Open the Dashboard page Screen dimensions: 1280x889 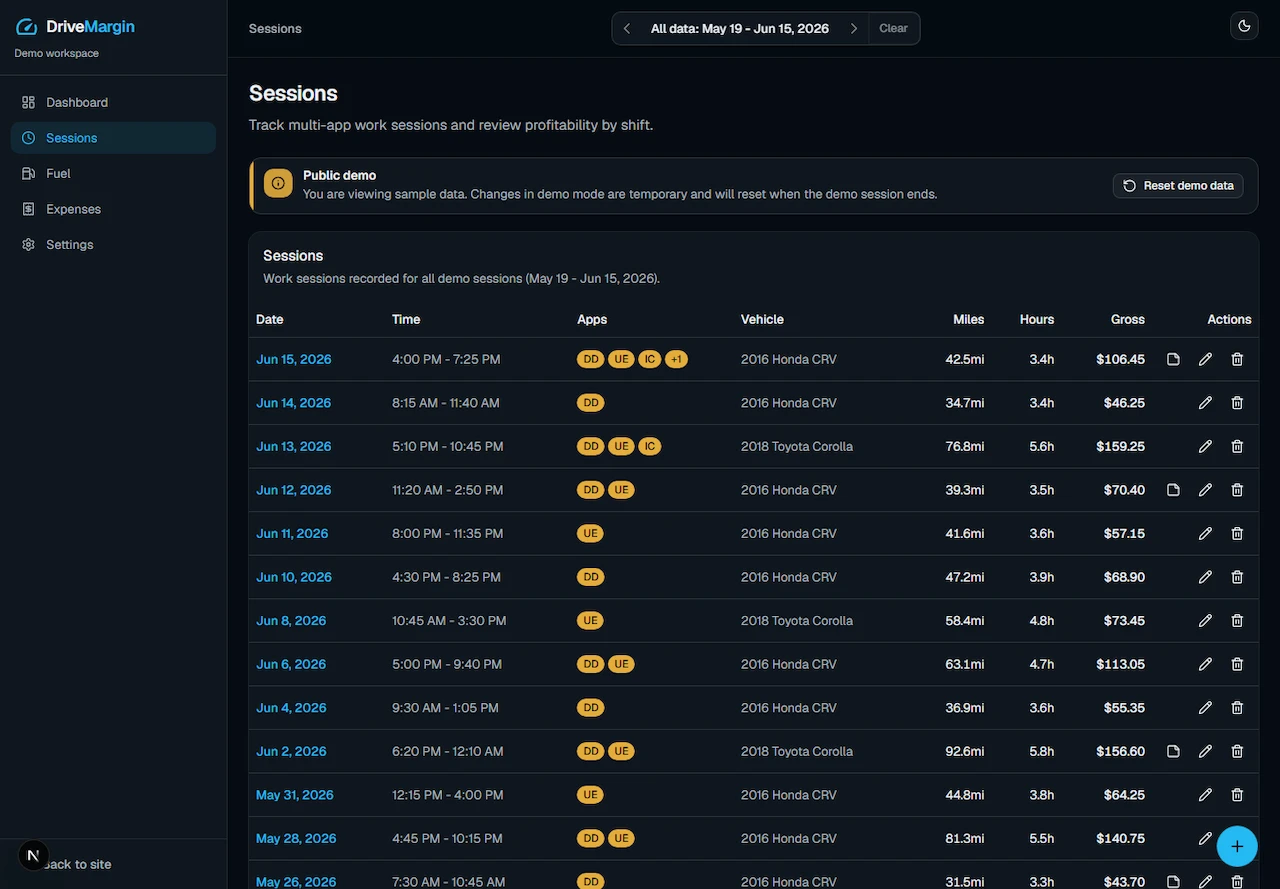113,102
